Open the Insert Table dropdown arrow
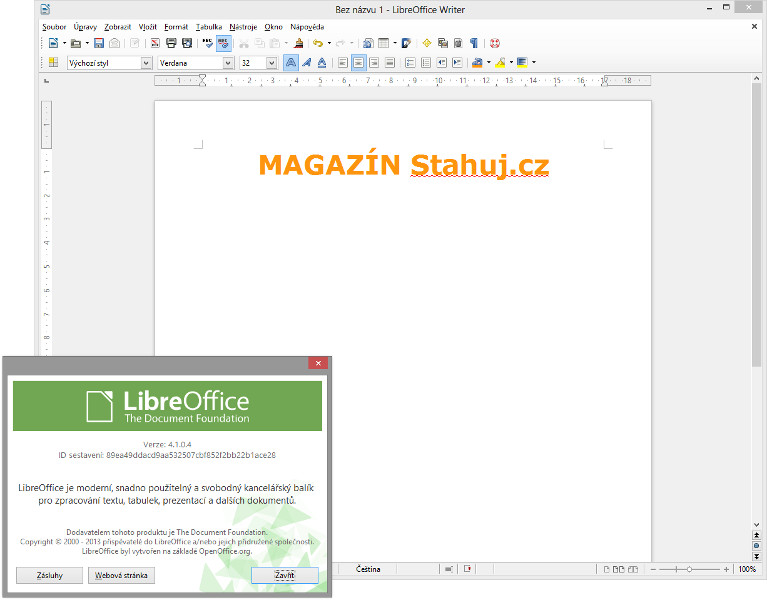 pos(395,44)
